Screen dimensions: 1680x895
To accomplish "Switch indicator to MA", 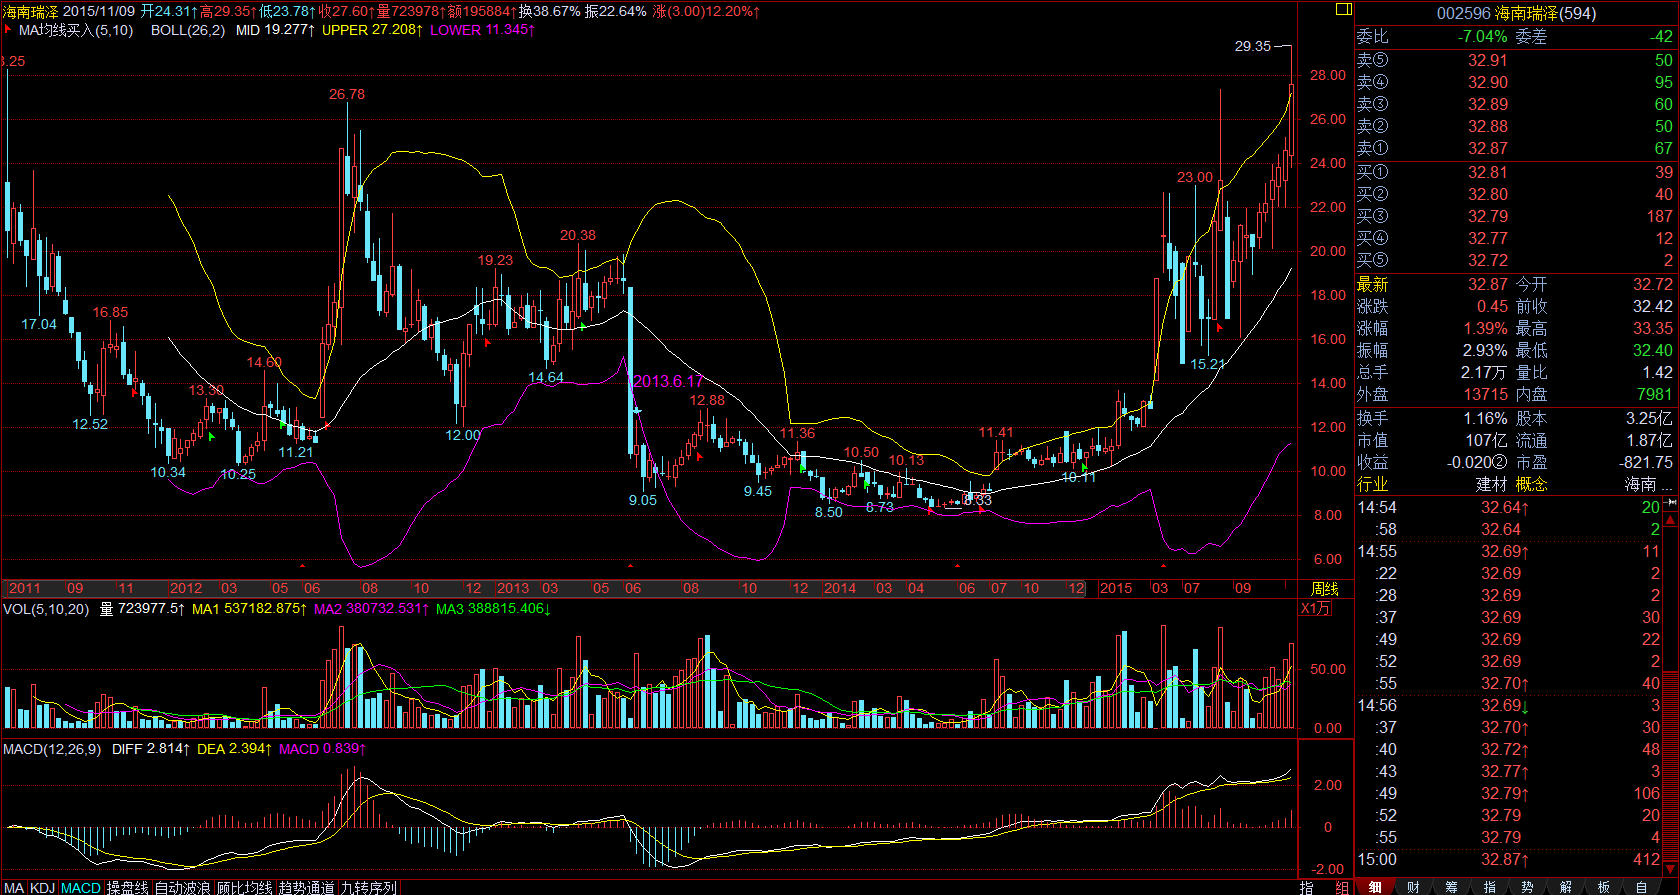I will (14, 887).
